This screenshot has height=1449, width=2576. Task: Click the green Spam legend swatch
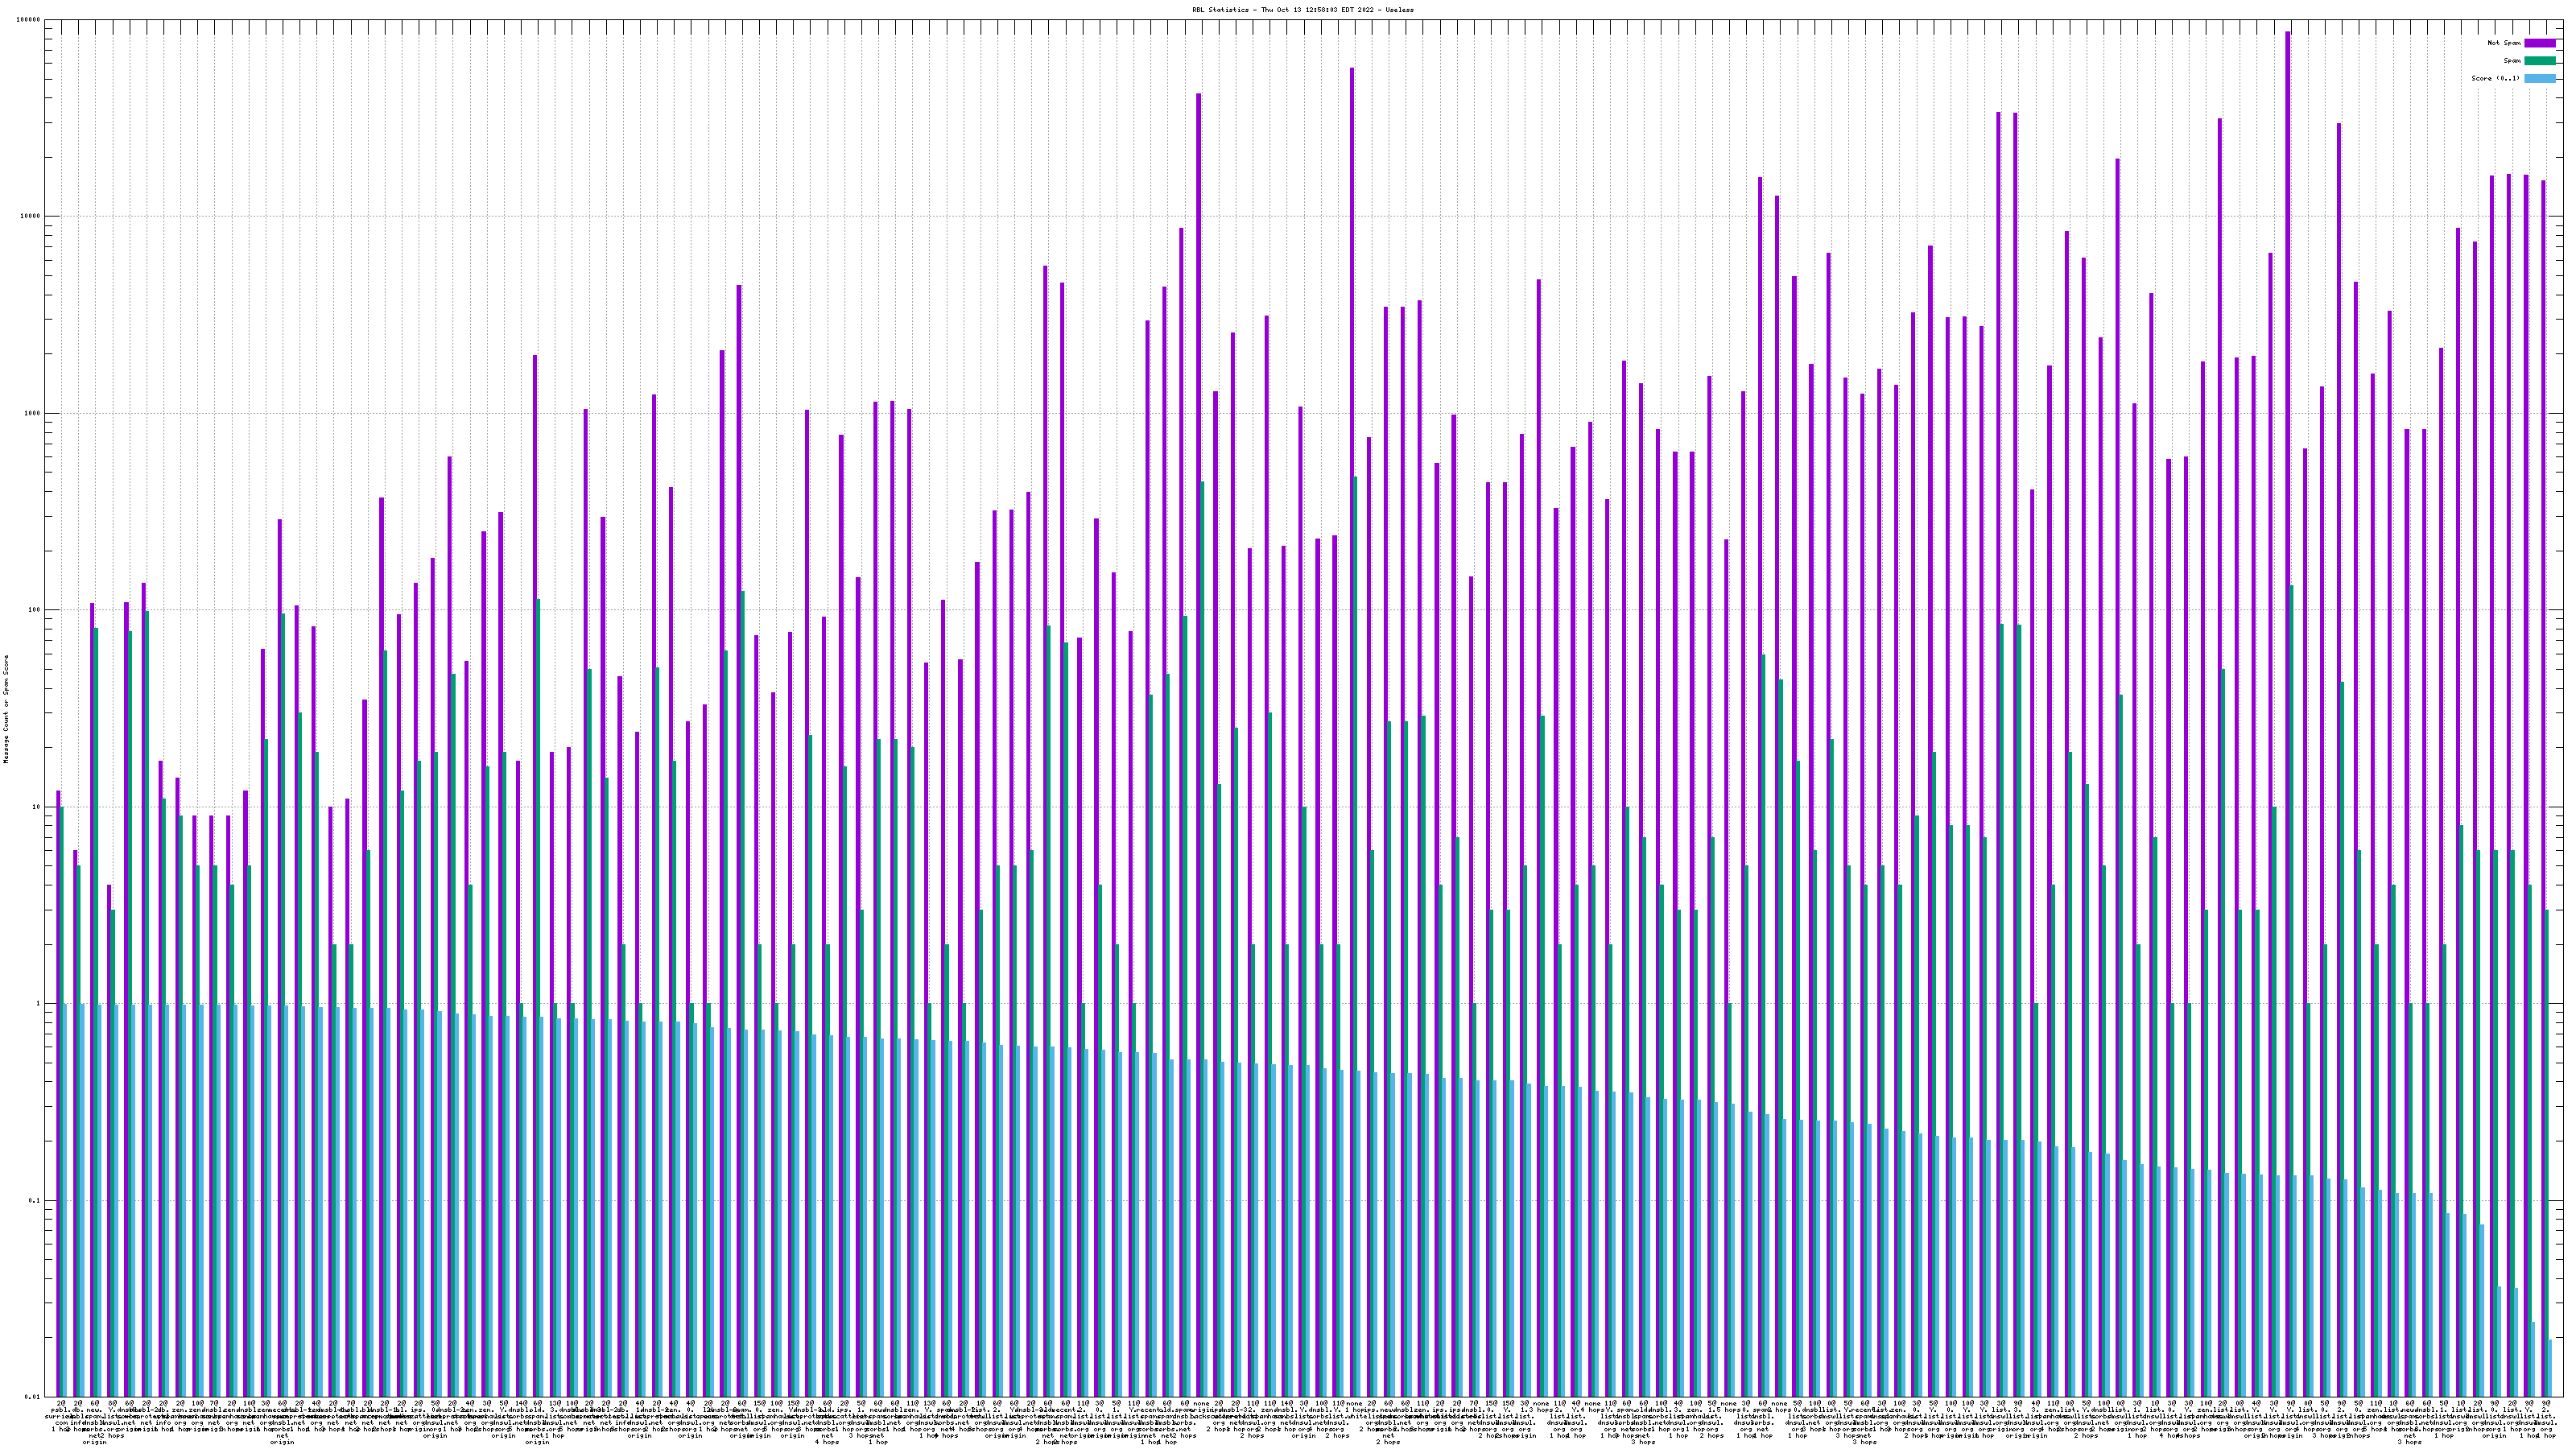coord(2540,61)
